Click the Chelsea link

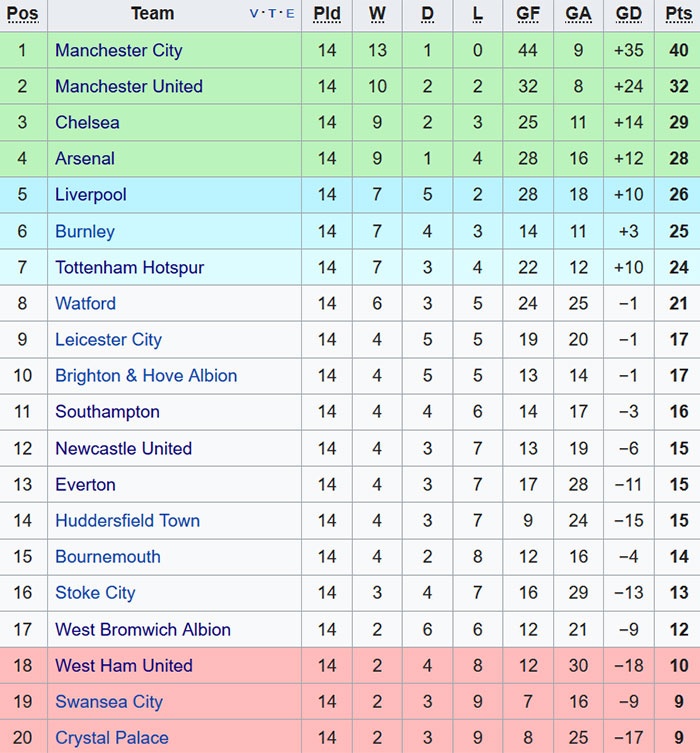[x=87, y=122]
